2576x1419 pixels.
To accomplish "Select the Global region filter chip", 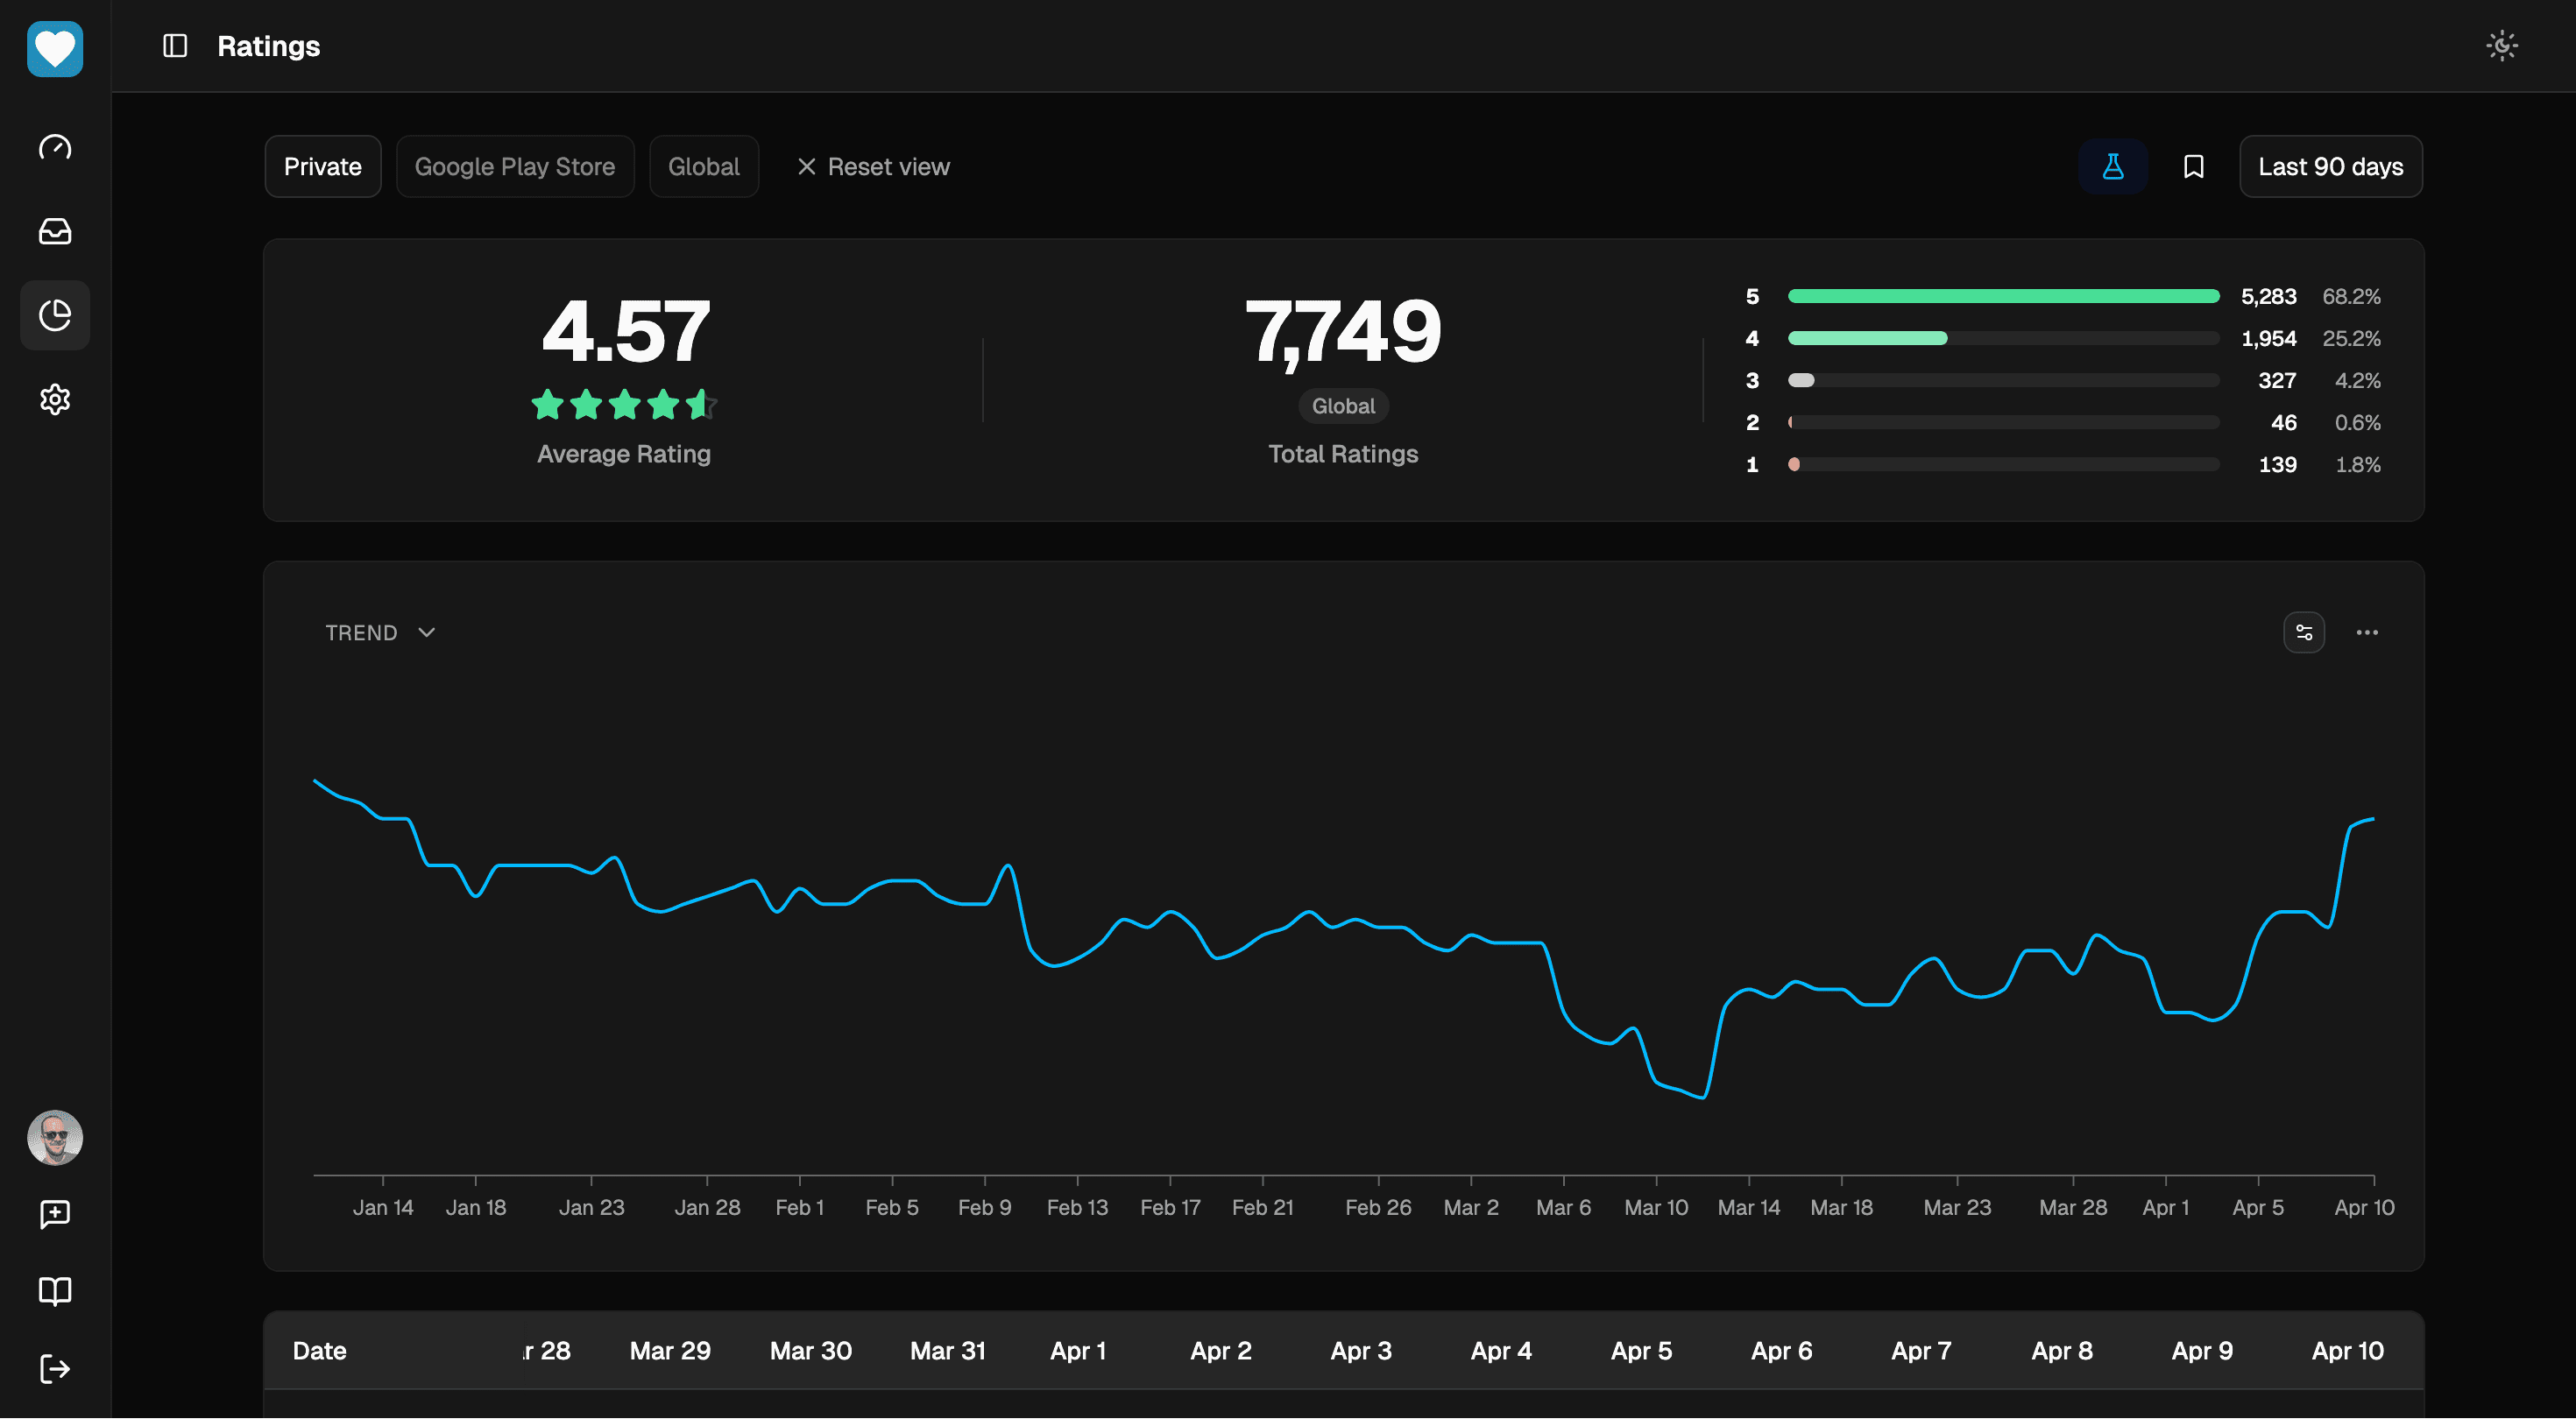I will 704,166.
